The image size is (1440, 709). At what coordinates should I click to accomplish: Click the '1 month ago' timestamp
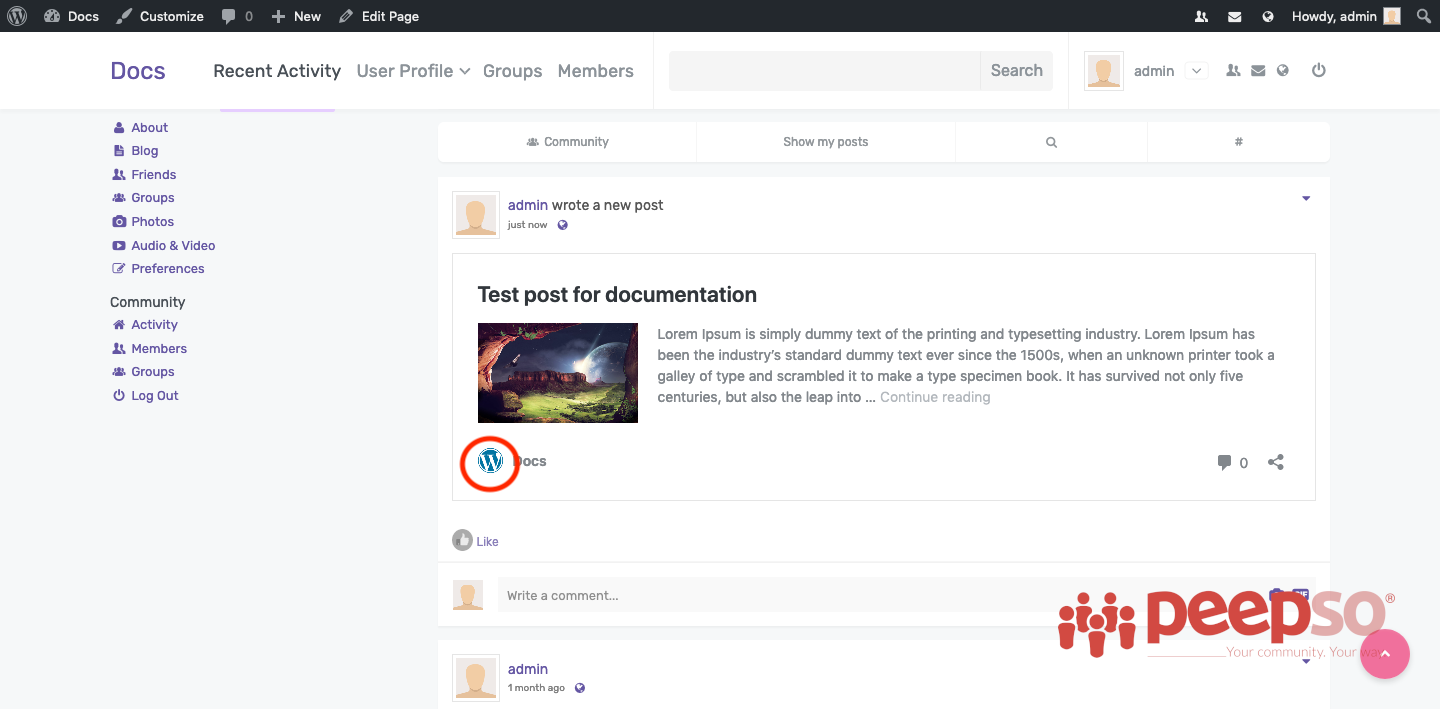pyautogui.click(x=536, y=688)
